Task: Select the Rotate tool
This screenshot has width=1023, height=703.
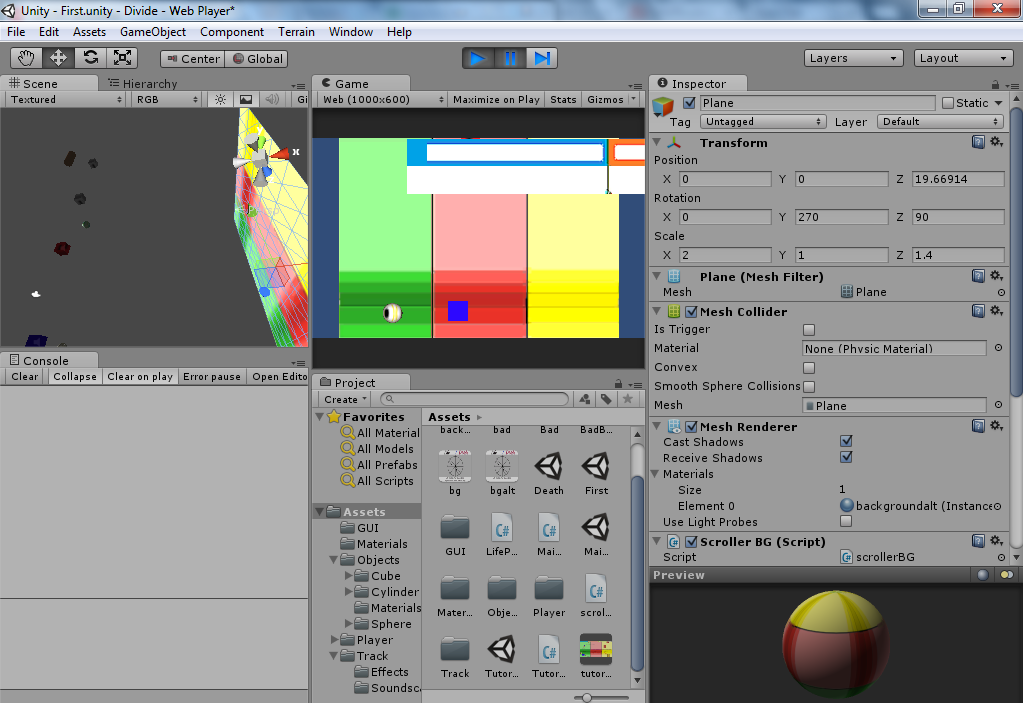Action: (x=90, y=58)
